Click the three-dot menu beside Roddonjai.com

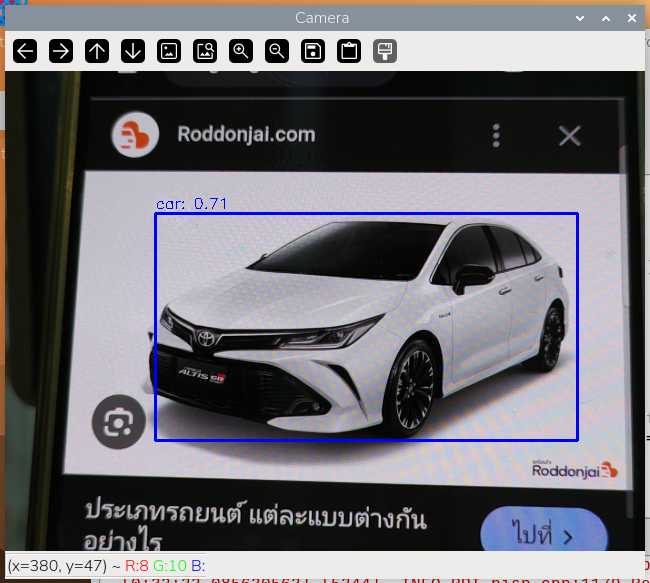pos(496,136)
